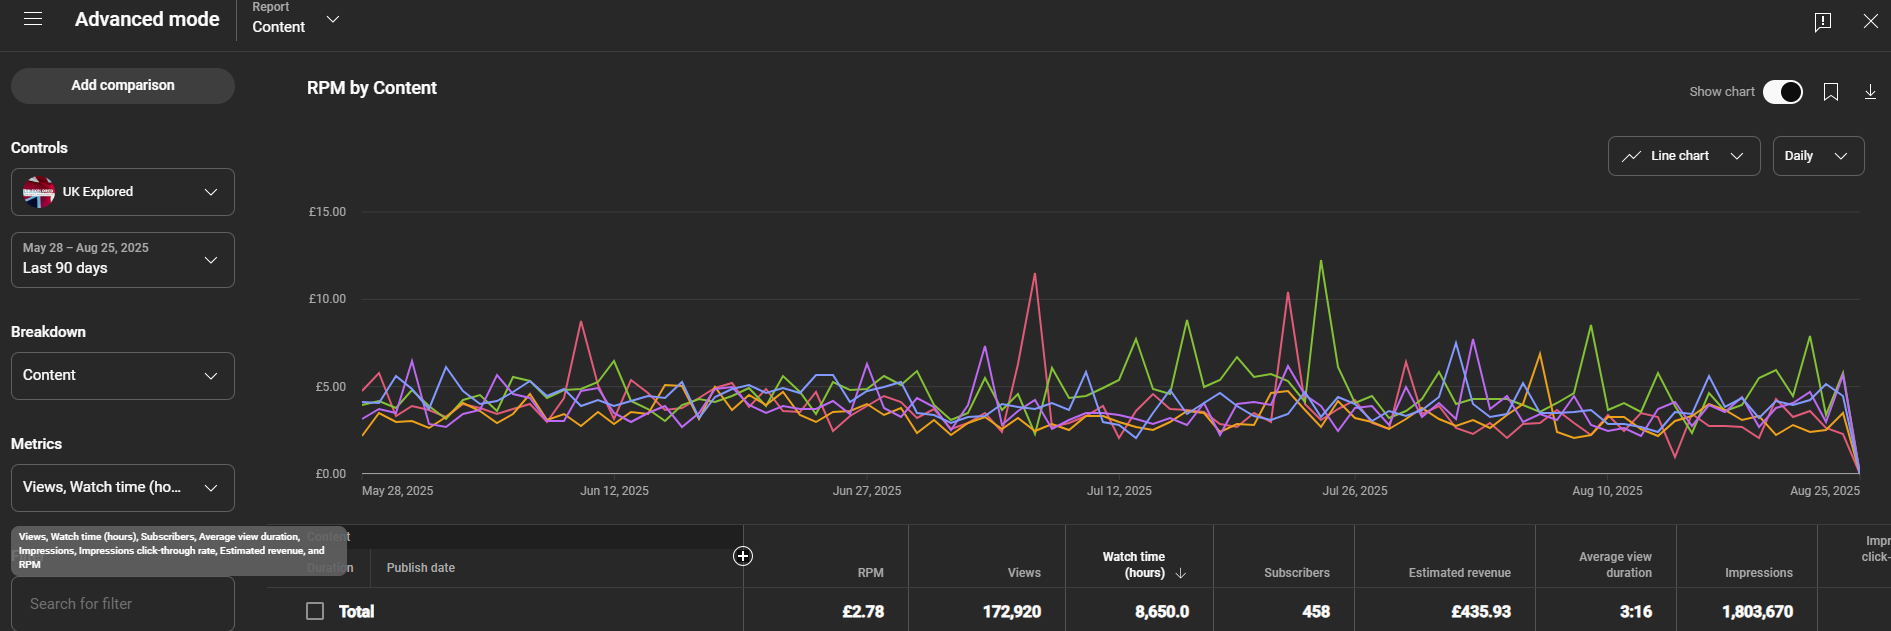Click the £0.00 y-axis label

[x=330, y=474]
